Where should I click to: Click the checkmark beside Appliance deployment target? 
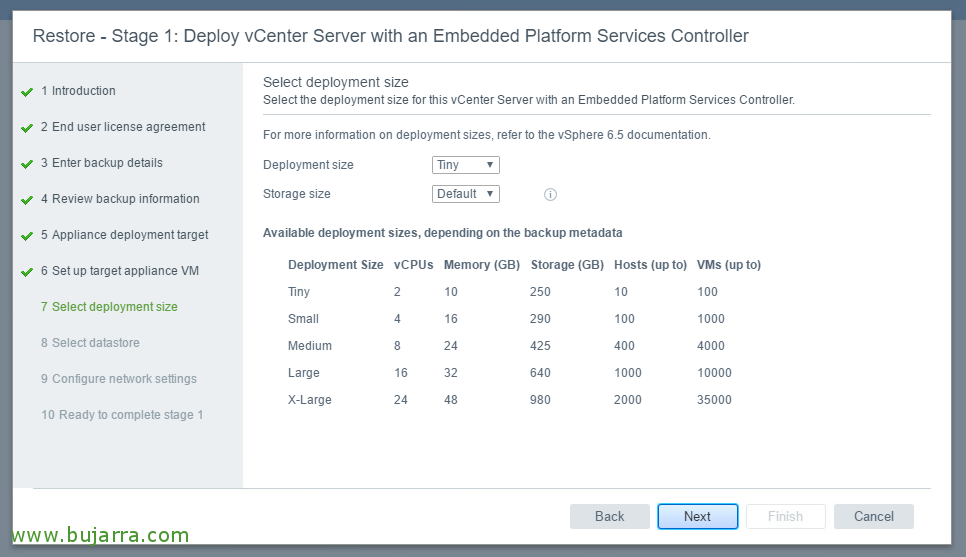(x=27, y=236)
